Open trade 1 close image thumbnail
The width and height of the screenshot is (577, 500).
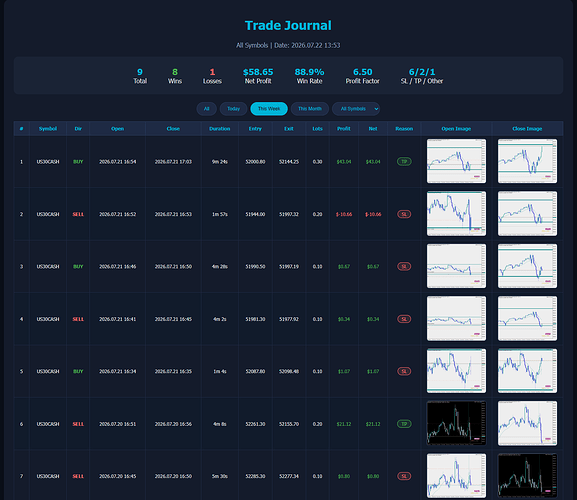527,161
